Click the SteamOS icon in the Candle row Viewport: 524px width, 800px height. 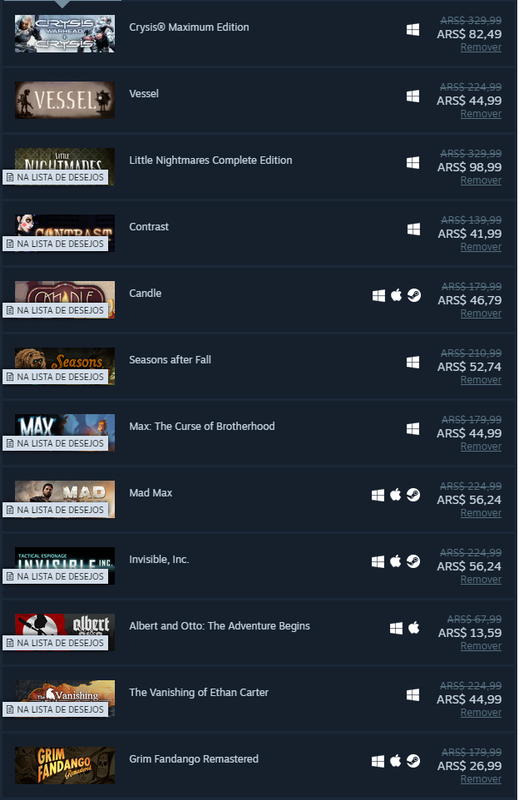click(x=414, y=295)
